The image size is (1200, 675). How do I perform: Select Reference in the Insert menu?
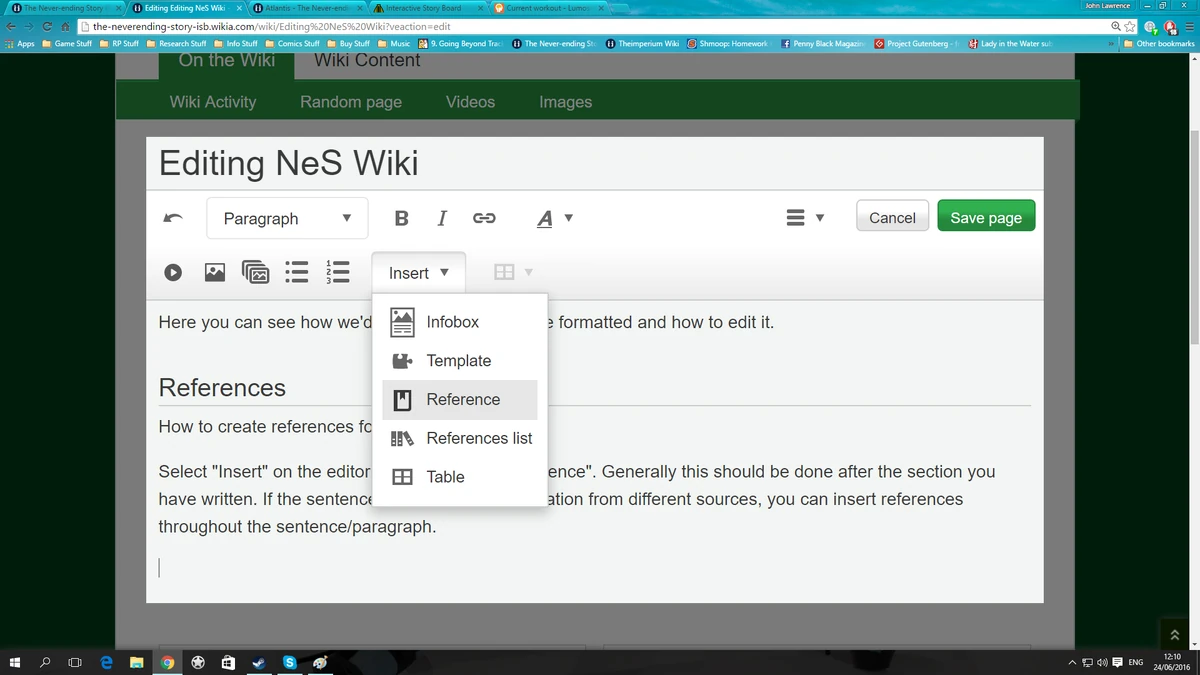(462, 400)
